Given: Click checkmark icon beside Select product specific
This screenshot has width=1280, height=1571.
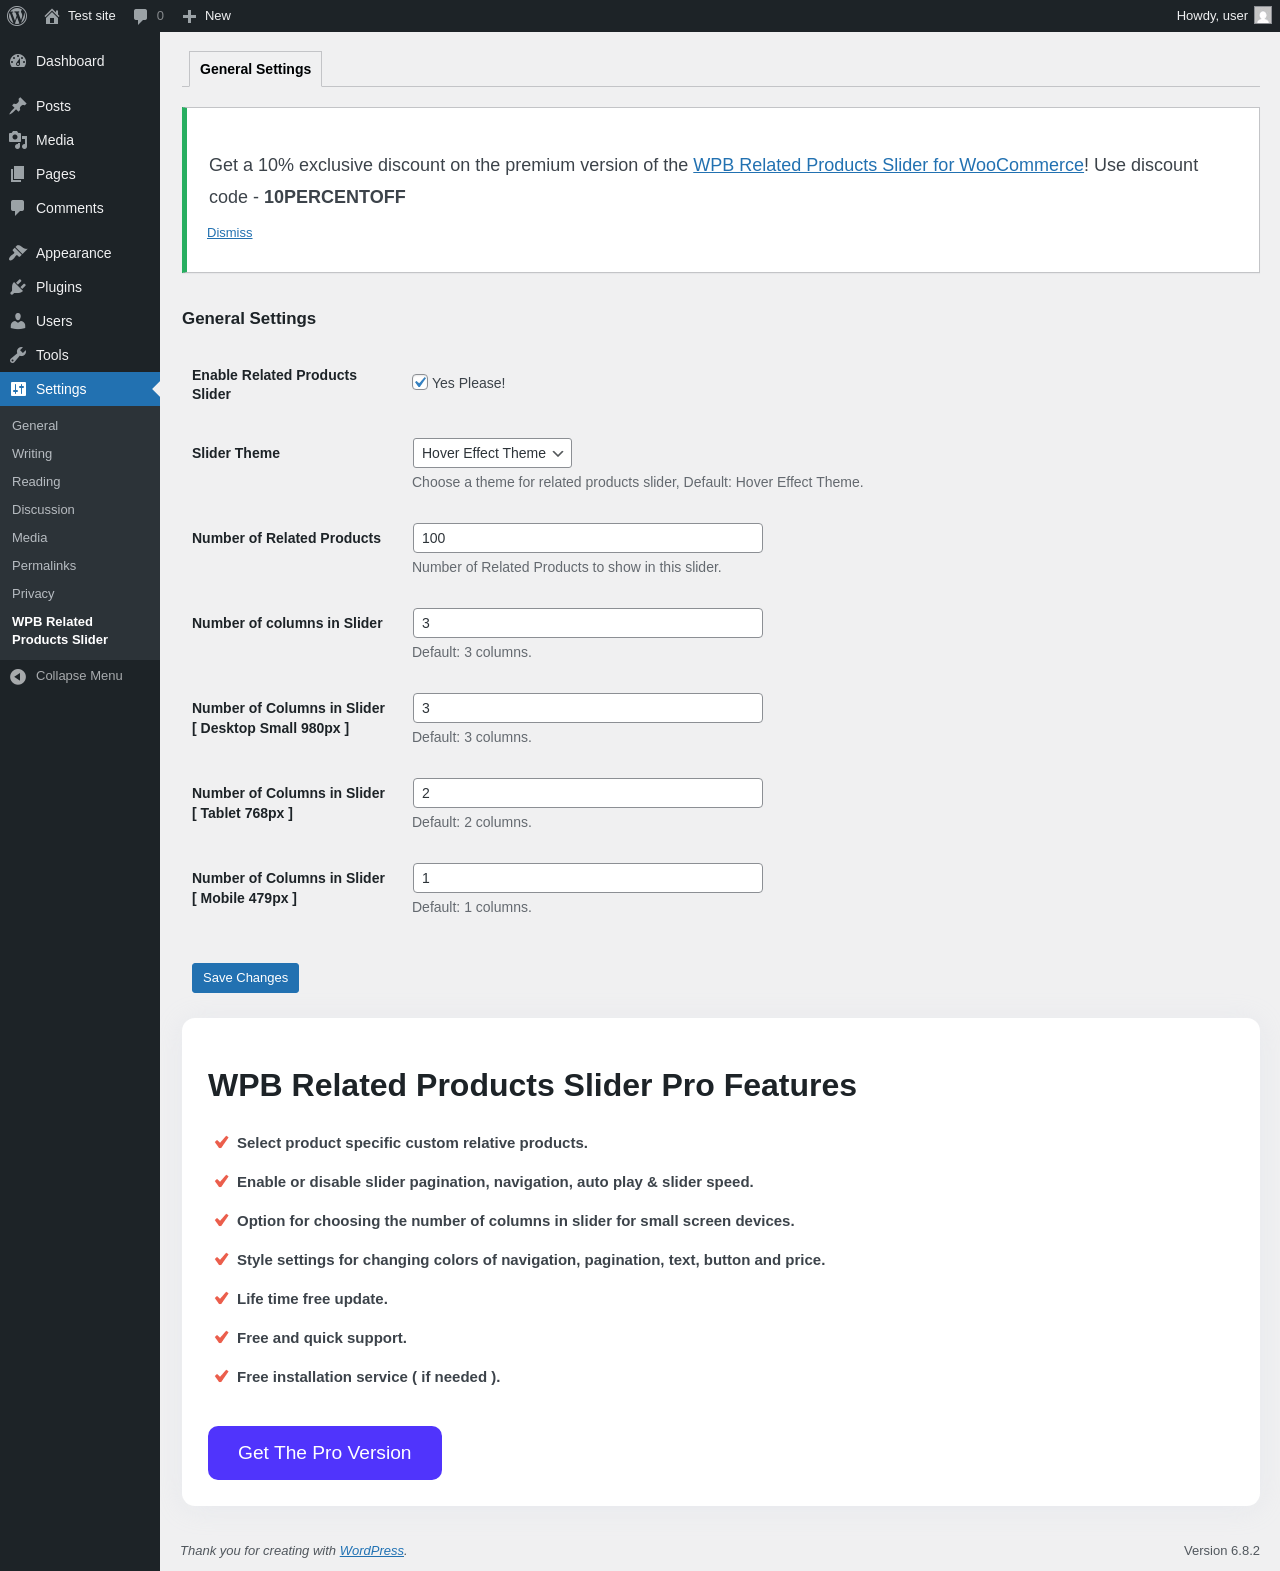Looking at the screenshot, I should coord(222,1142).
